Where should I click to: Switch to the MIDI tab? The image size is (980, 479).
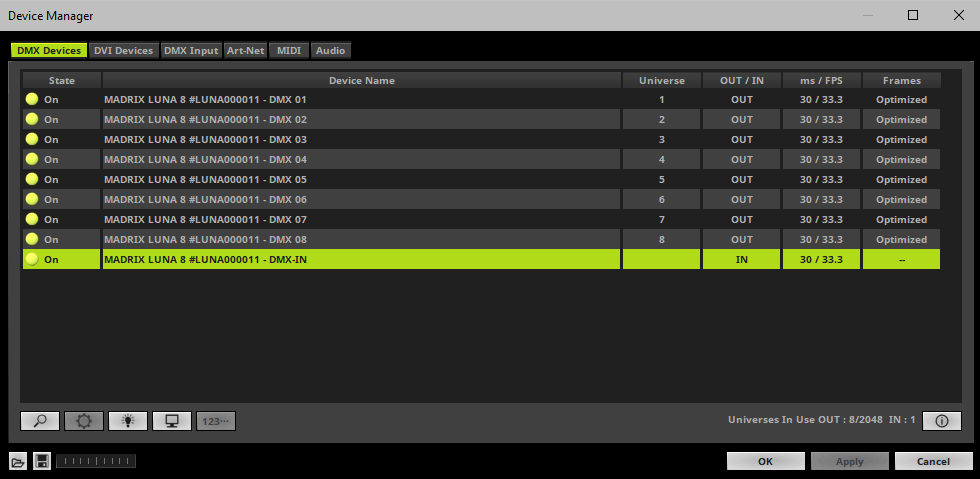point(289,51)
